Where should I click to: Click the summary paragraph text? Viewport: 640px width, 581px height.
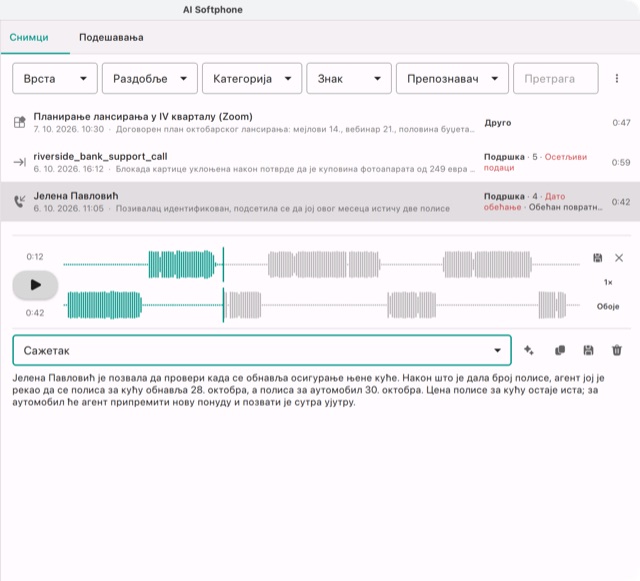coord(308,390)
